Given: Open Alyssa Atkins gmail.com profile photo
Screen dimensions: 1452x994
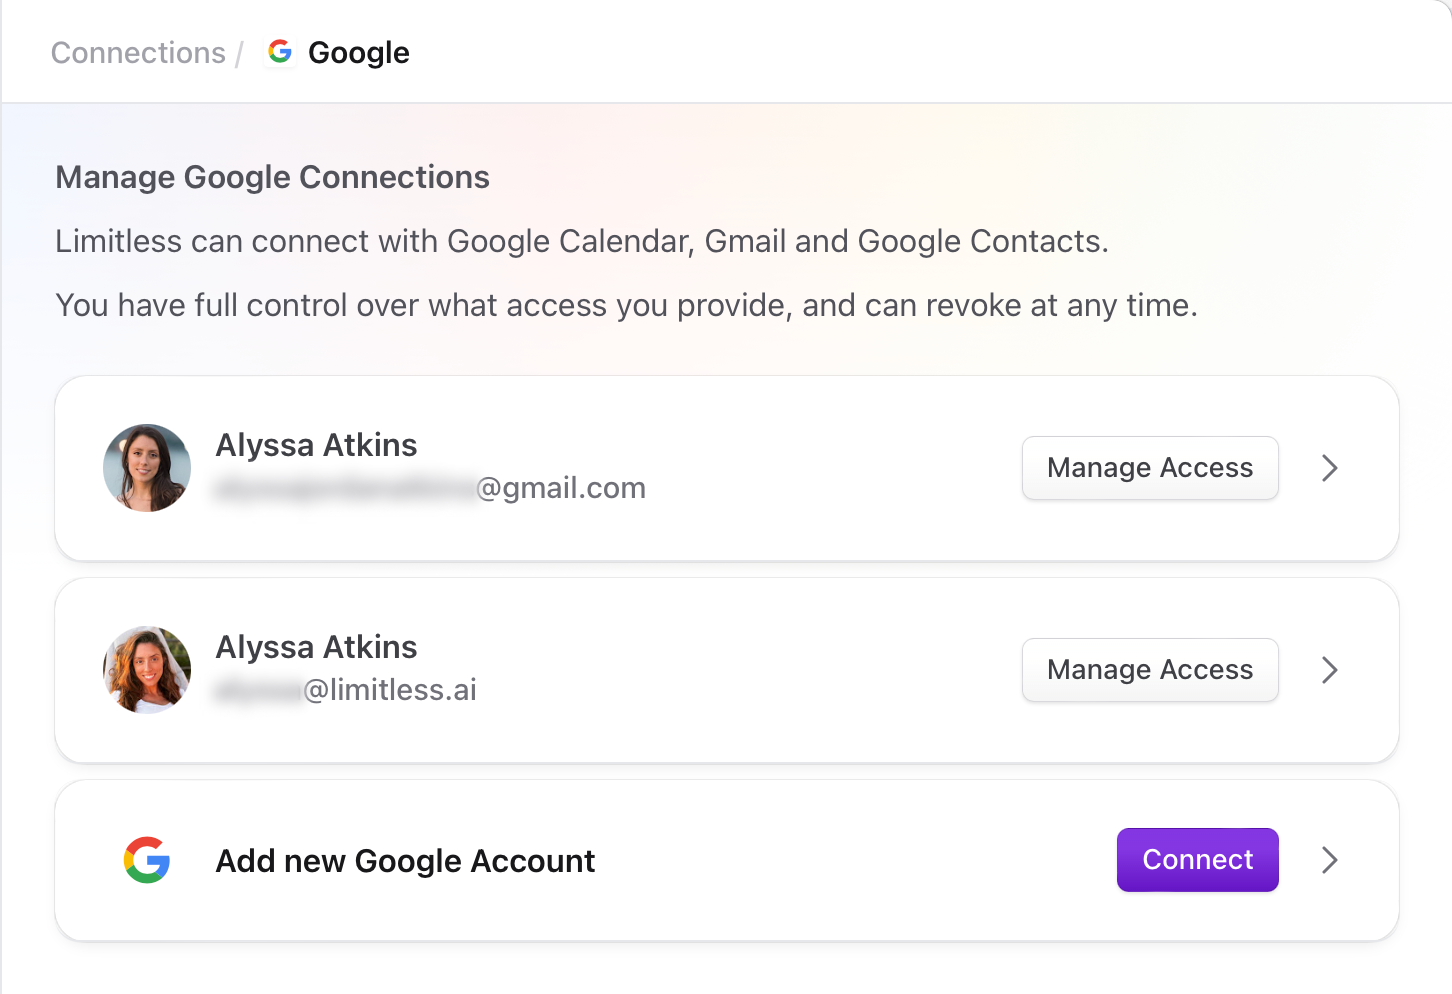Looking at the screenshot, I should (x=147, y=468).
